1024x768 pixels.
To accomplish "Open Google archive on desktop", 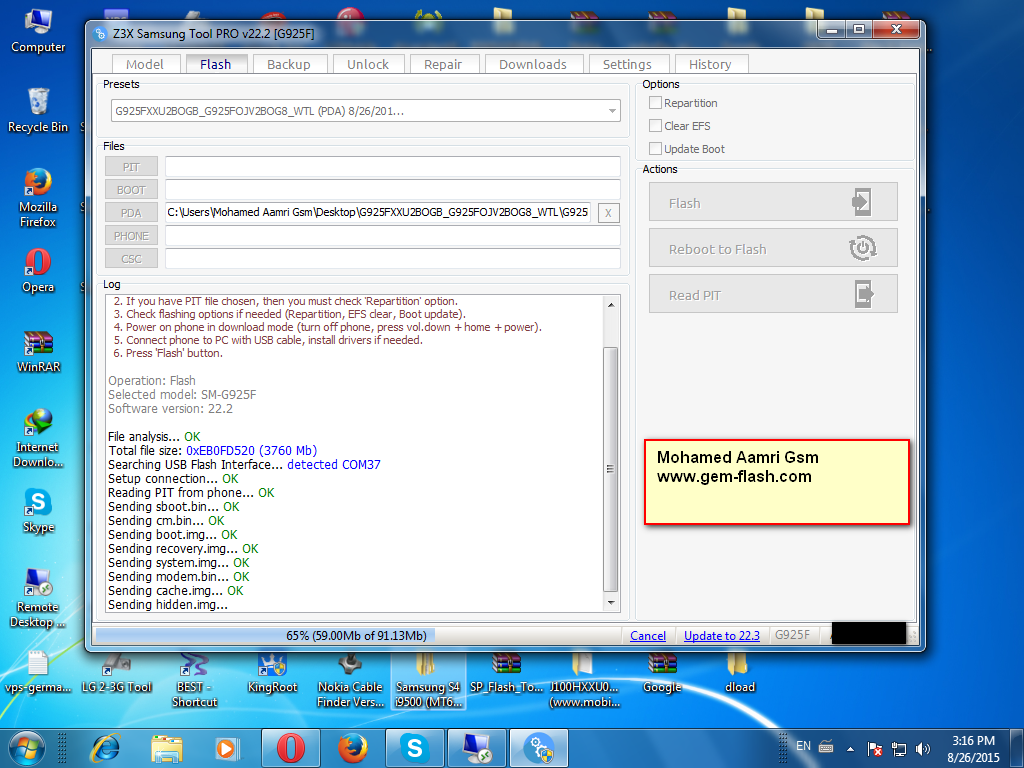I will pos(662,673).
